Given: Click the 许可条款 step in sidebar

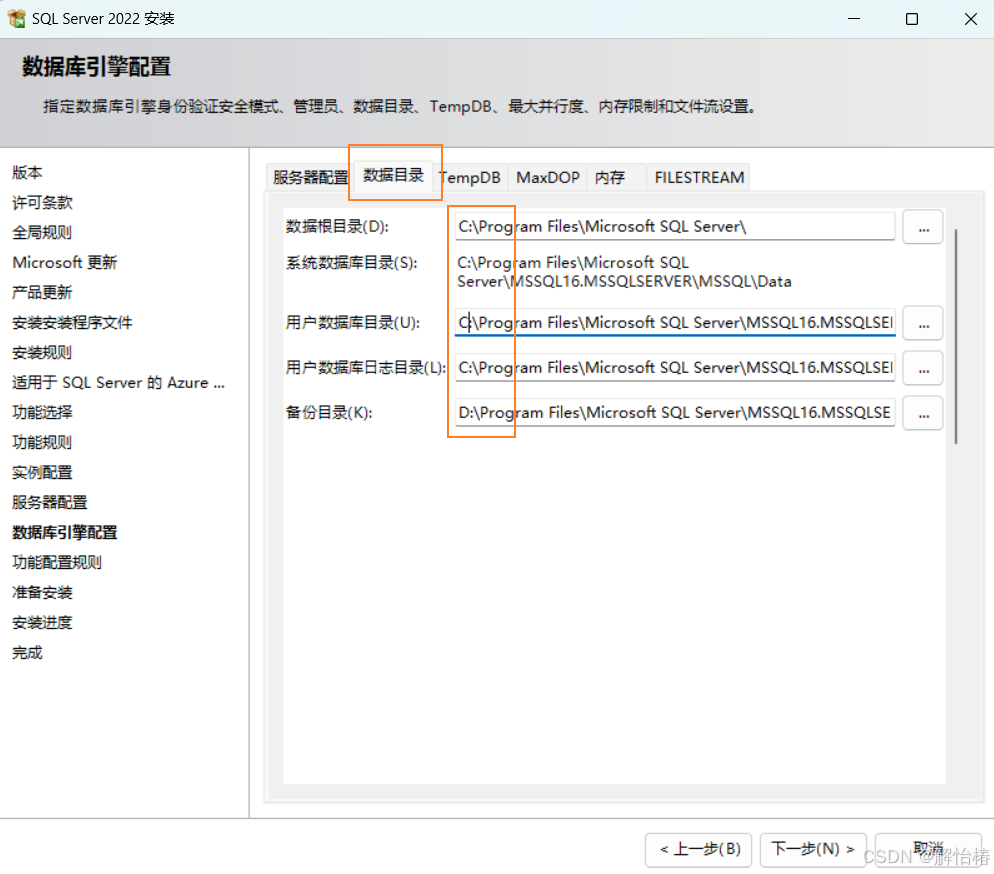Looking at the screenshot, I should click(42, 202).
